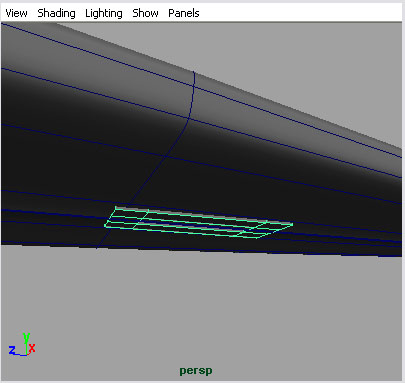The image size is (405, 383).
Task: Click the blue Z axis letter of the gizmo
Action: click(12, 350)
